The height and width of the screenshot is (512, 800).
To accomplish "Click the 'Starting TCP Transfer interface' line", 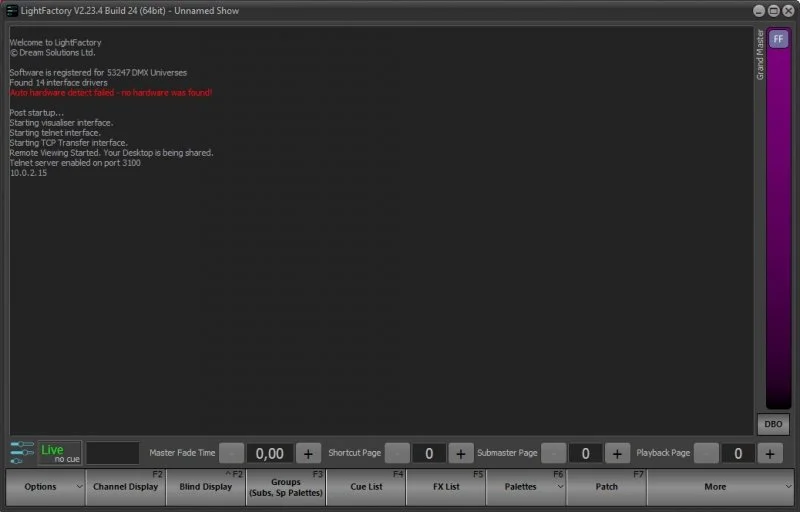I will click(68, 143).
